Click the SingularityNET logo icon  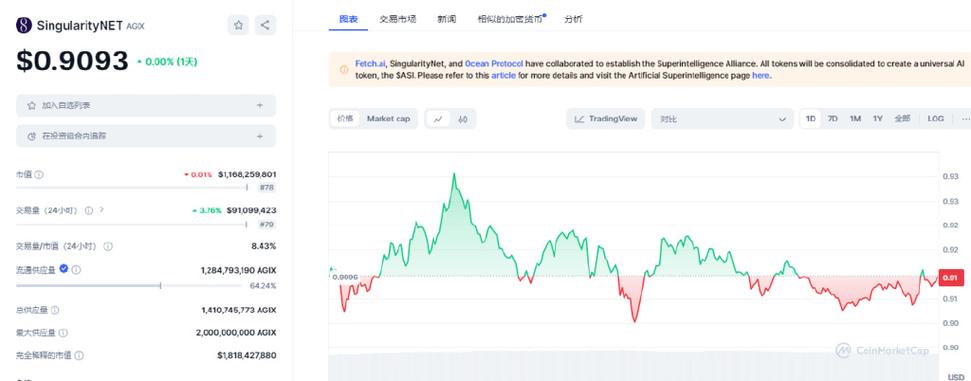pos(24,25)
